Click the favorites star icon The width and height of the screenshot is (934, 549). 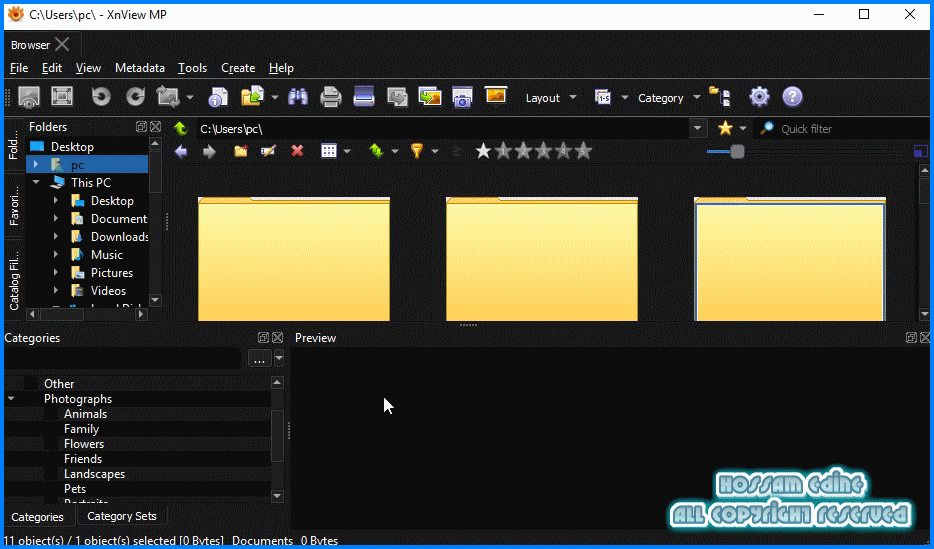coord(725,127)
